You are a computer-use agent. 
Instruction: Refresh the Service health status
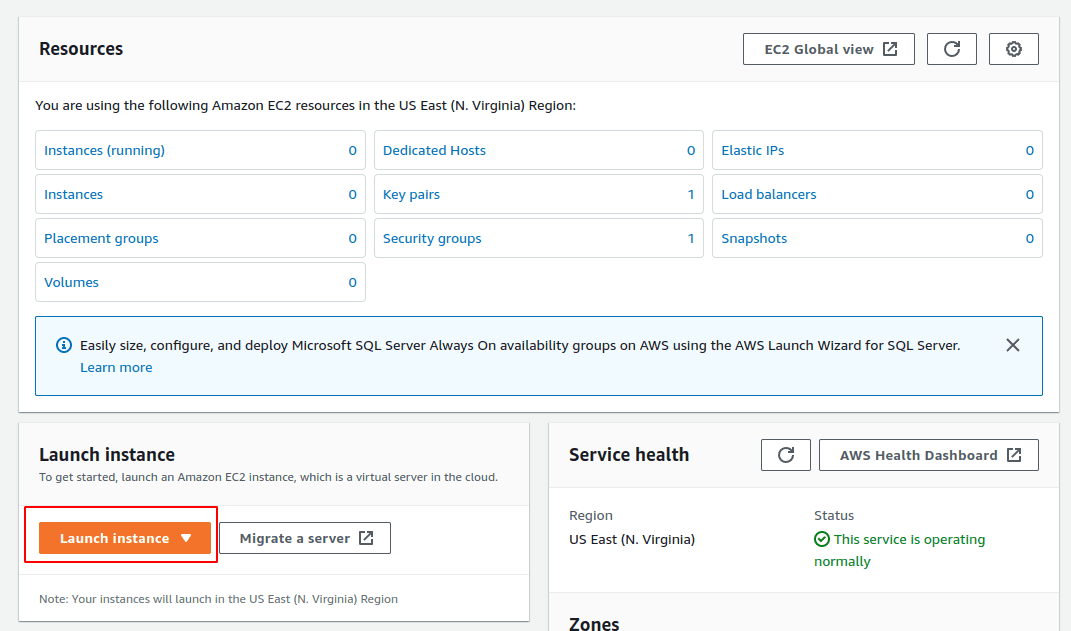pyautogui.click(x=786, y=454)
